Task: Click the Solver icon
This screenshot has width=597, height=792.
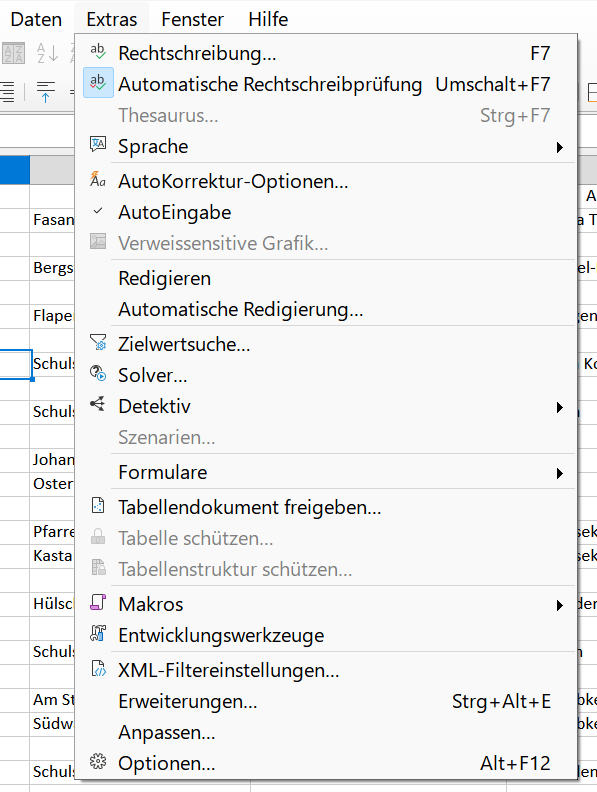Action: [98, 374]
